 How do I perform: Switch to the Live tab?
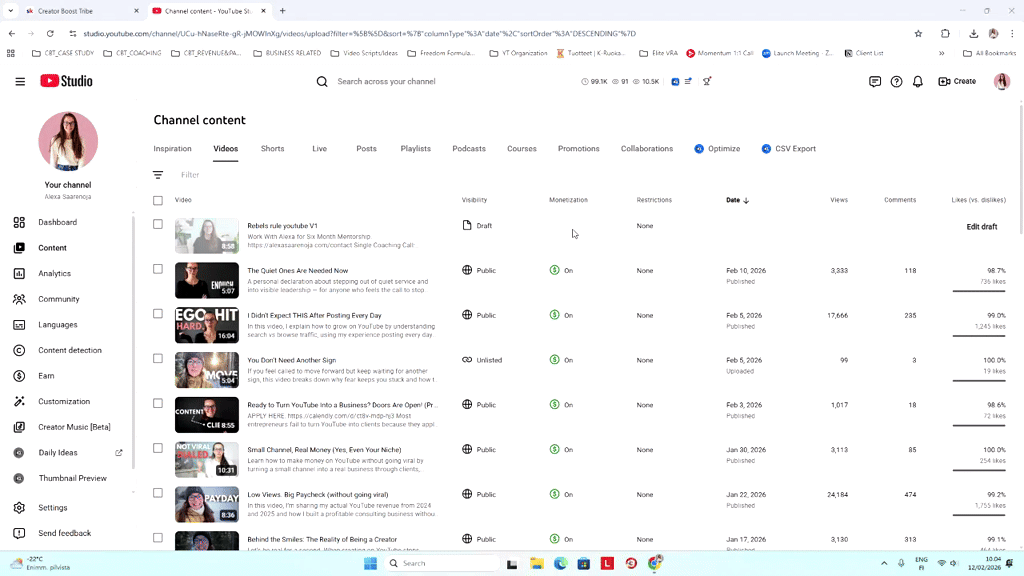click(x=319, y=149)
